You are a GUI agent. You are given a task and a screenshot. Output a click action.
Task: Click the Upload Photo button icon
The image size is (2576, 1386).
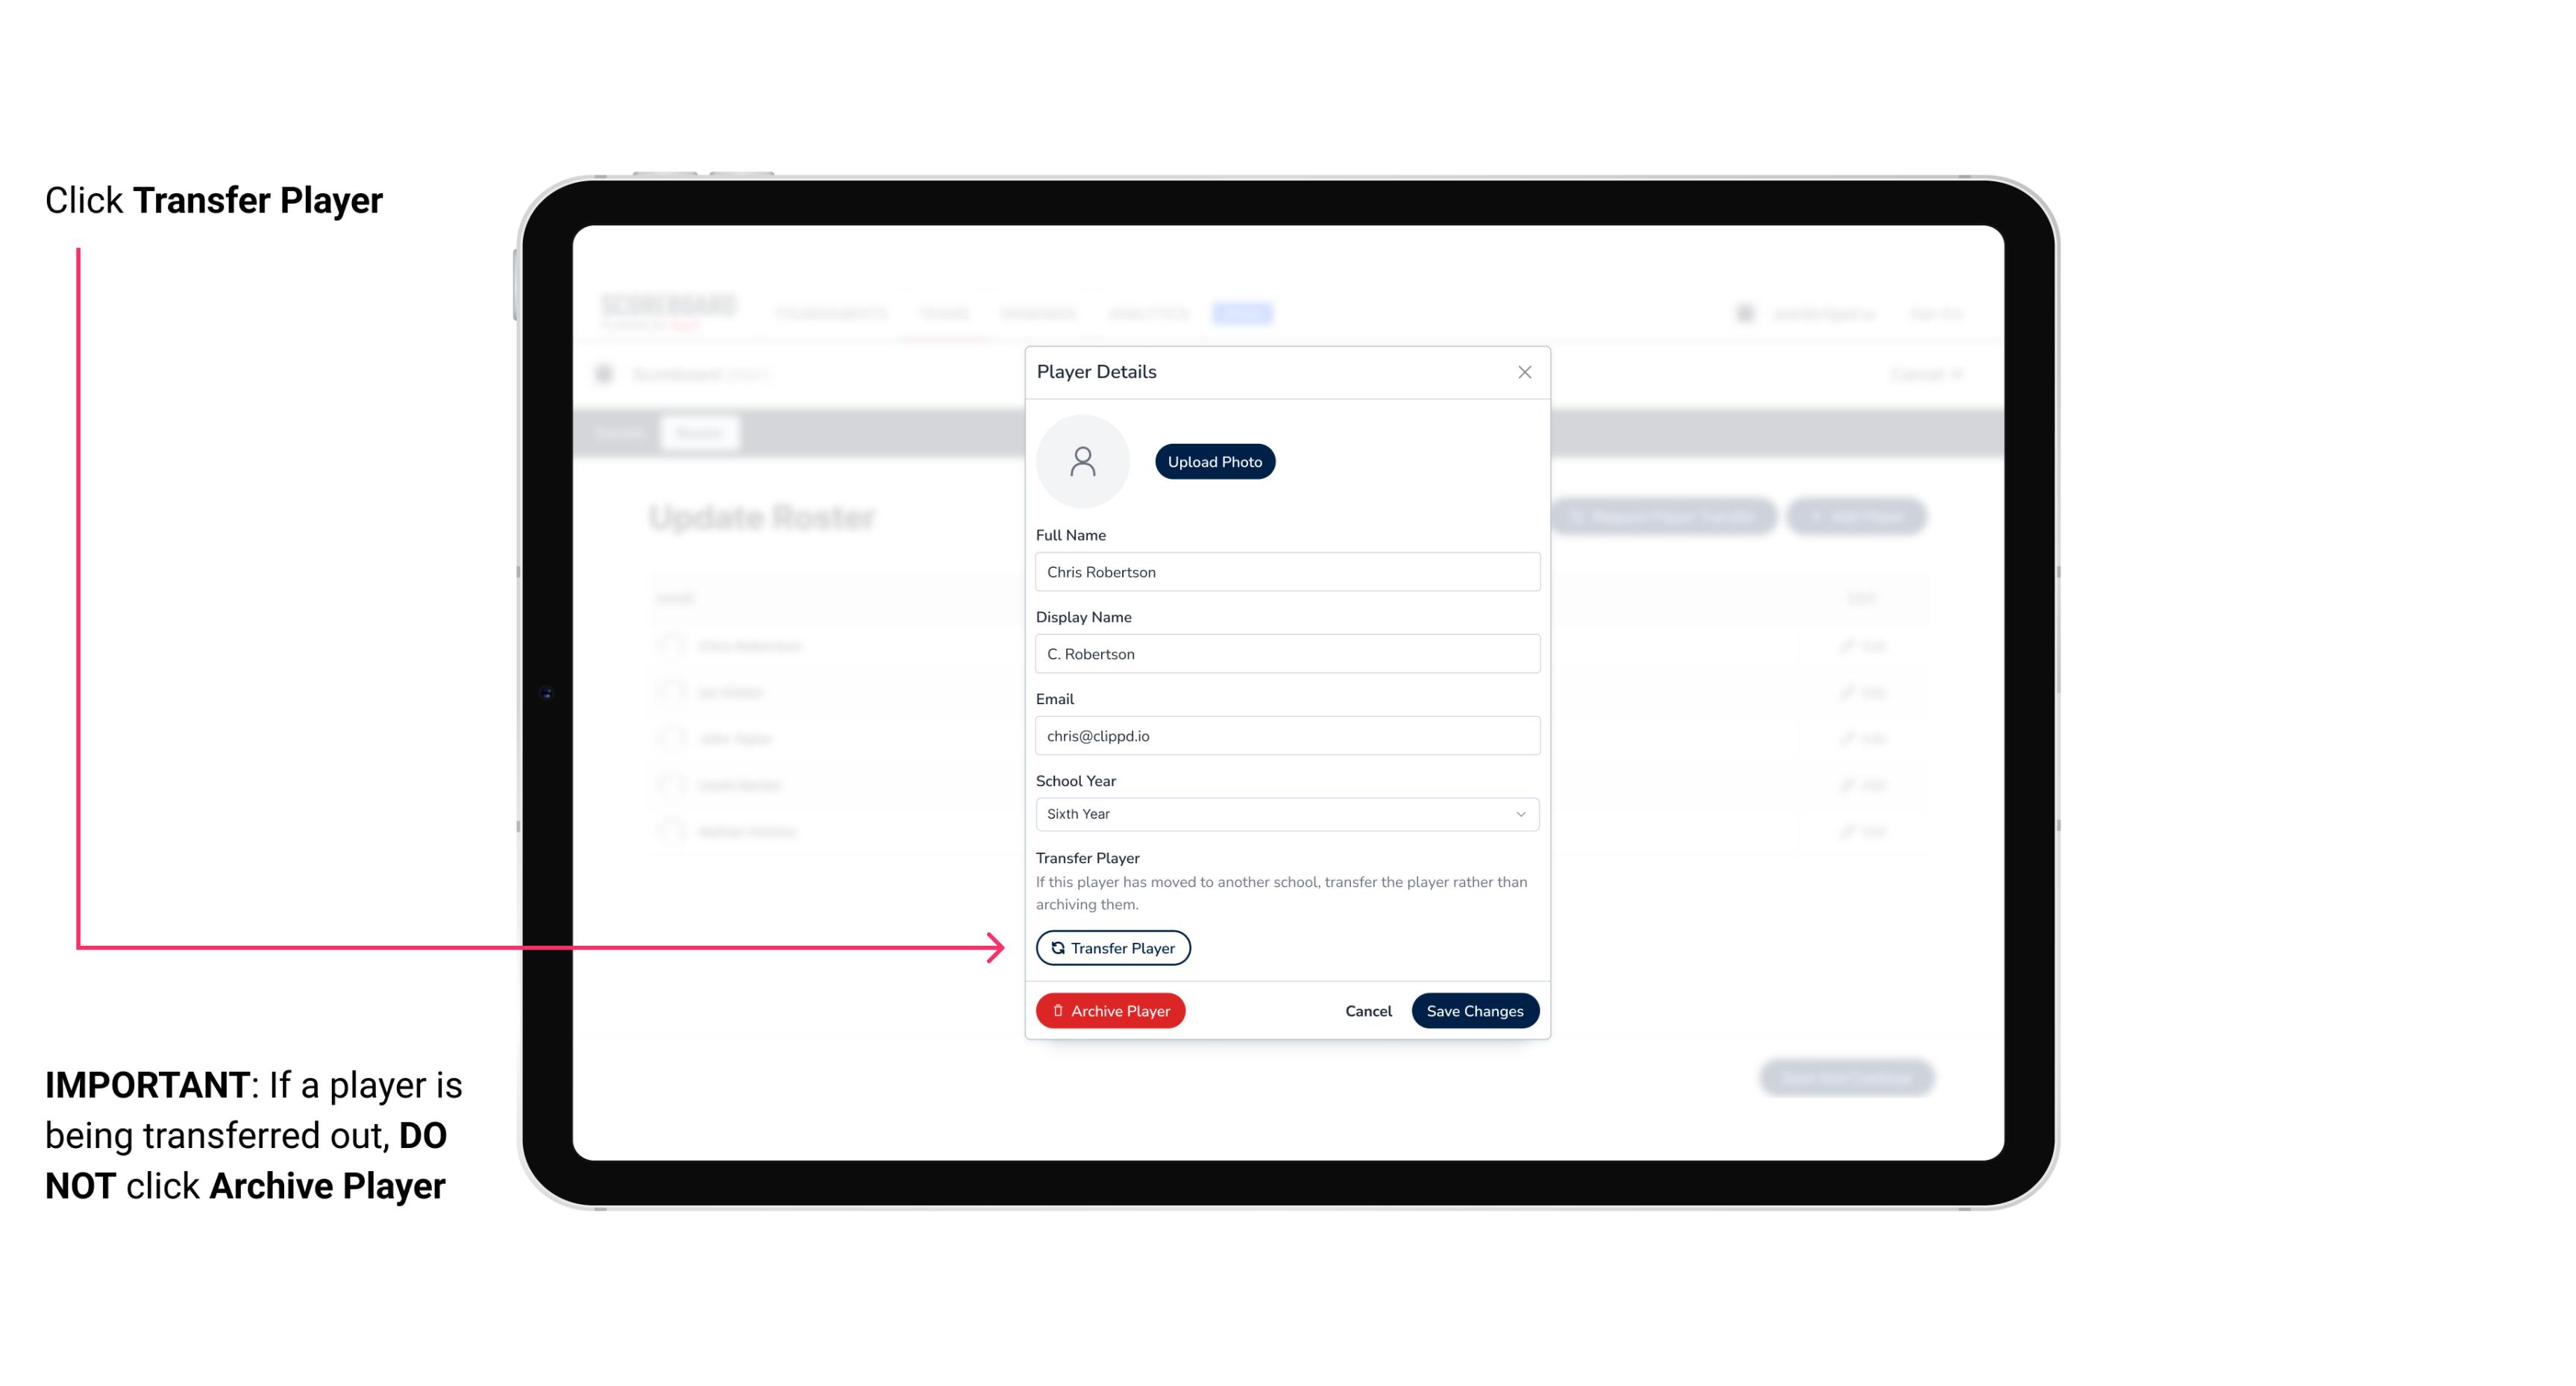click(x=1215, y=461)
